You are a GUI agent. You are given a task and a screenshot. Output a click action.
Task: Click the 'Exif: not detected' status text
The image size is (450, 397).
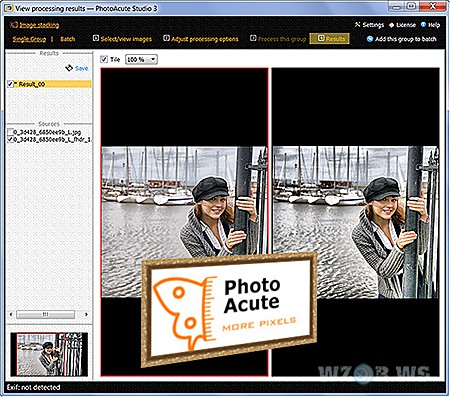(x=33, y=387)
